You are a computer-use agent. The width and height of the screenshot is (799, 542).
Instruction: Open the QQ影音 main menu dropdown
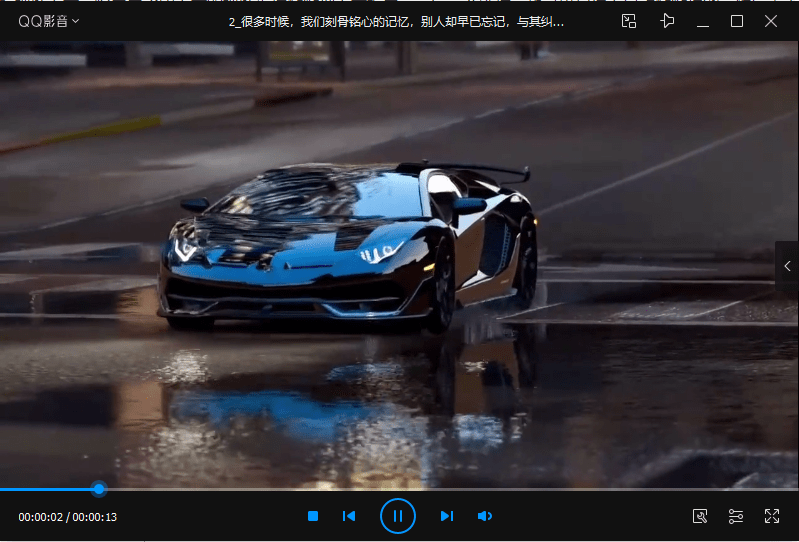point(48,21)
